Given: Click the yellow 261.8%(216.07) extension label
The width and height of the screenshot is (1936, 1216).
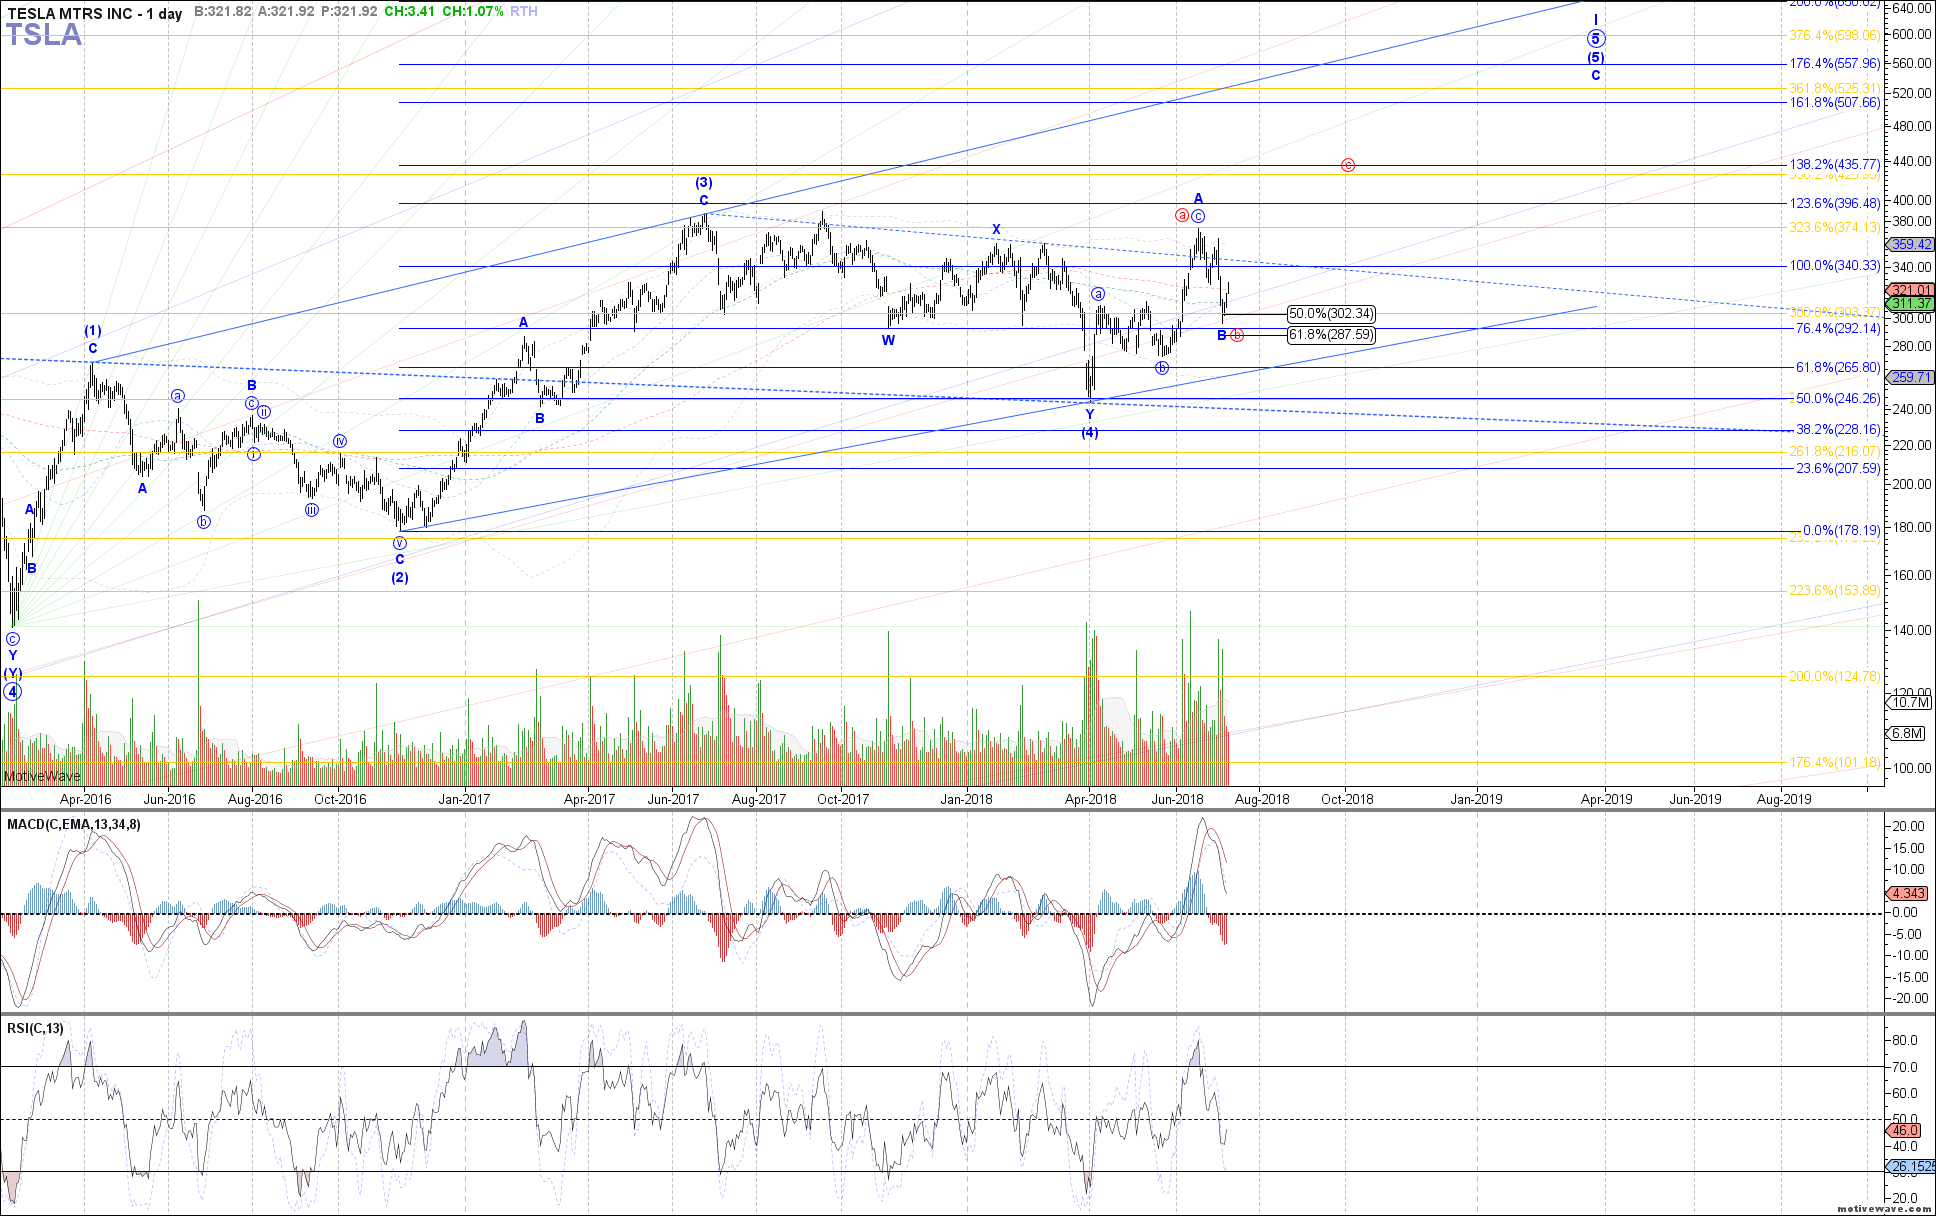Looking at the screenshot, I should click(1834, 452).
